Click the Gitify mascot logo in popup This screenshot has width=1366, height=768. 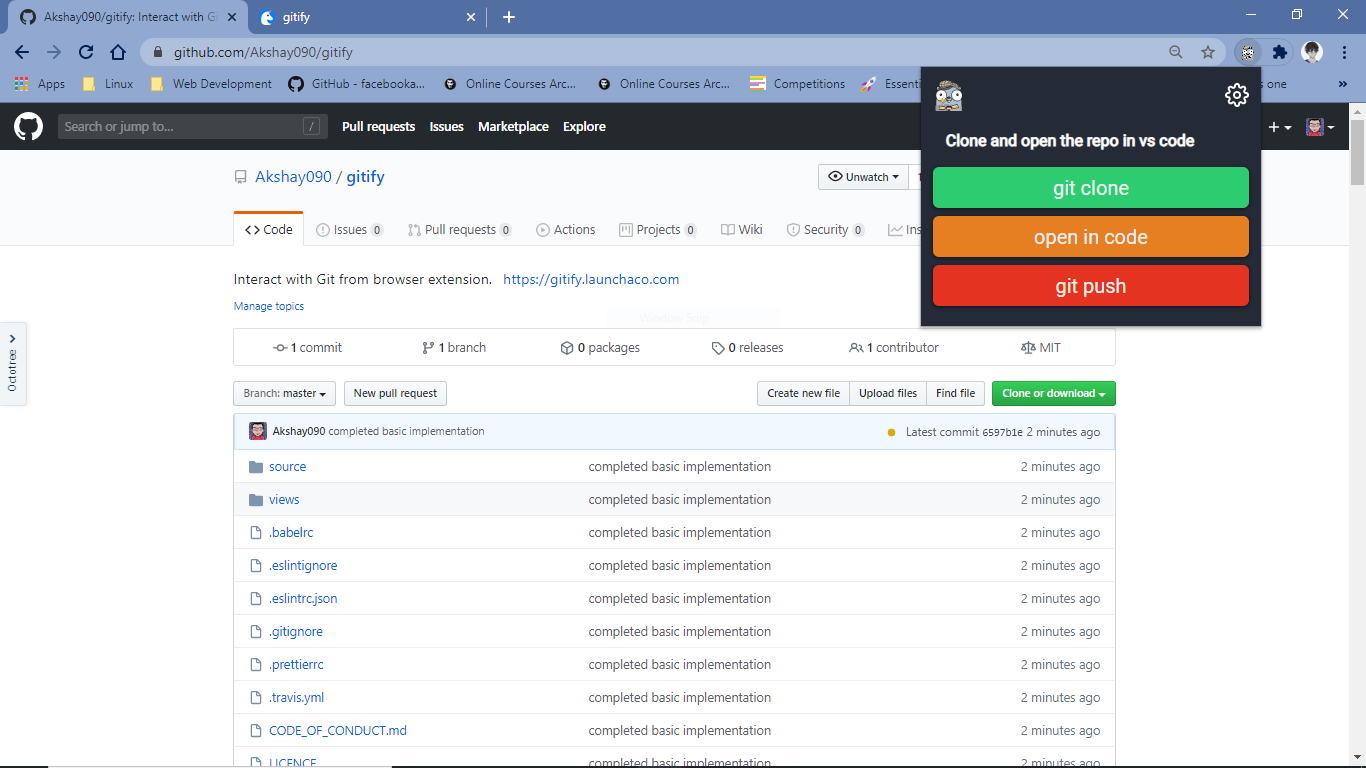[948, 95]
